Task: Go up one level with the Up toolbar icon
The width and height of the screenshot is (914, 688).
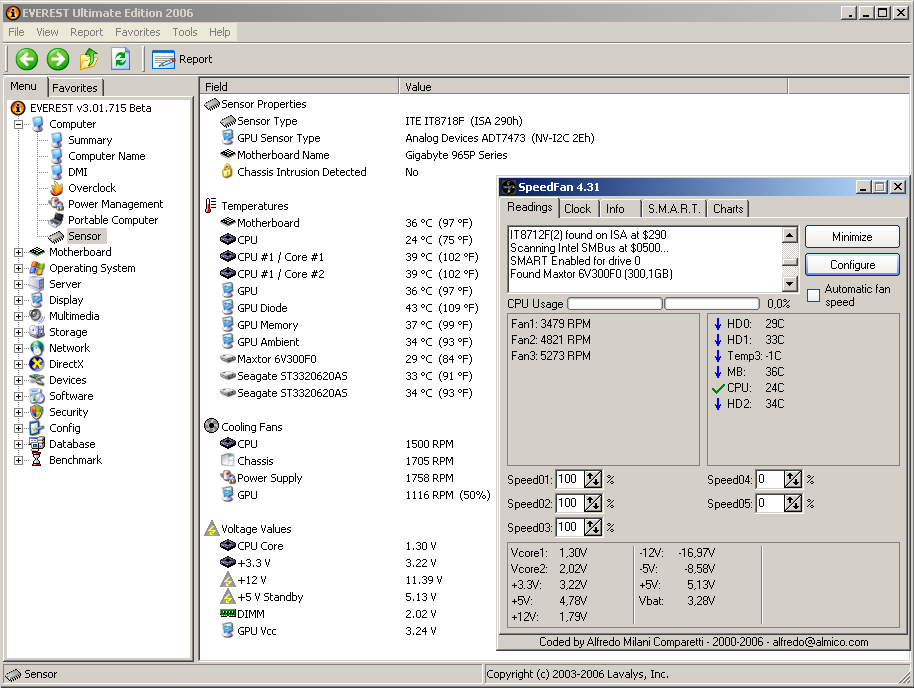Action: (89, 59)
